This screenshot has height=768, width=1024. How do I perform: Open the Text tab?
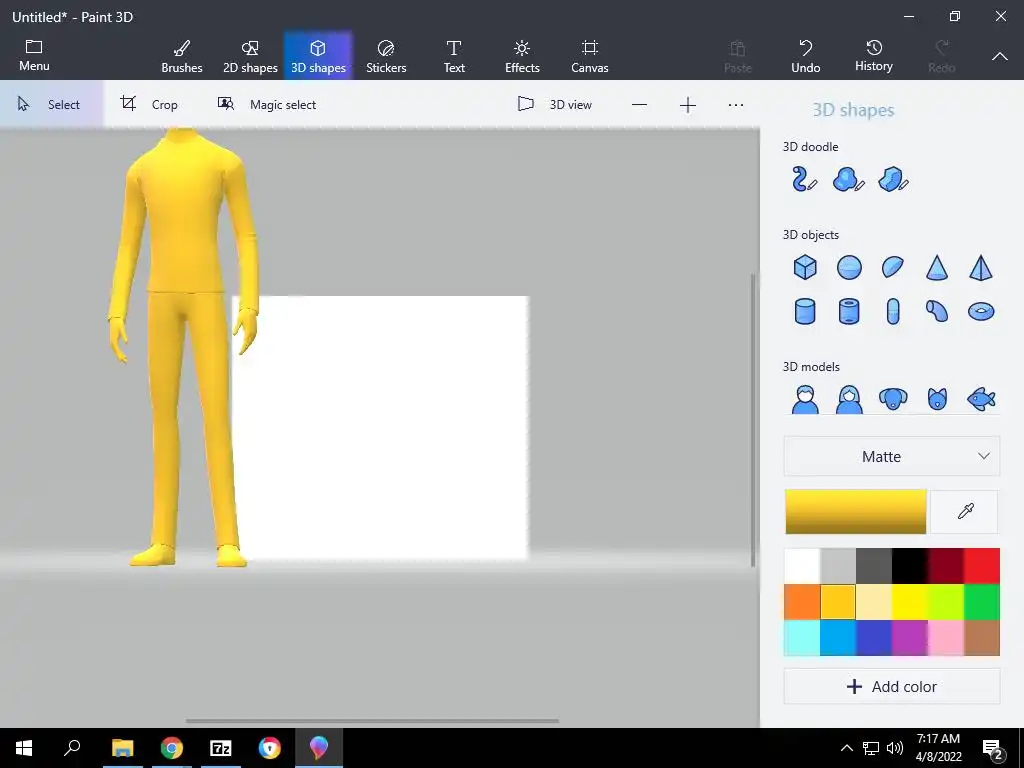tap(454, 56)
